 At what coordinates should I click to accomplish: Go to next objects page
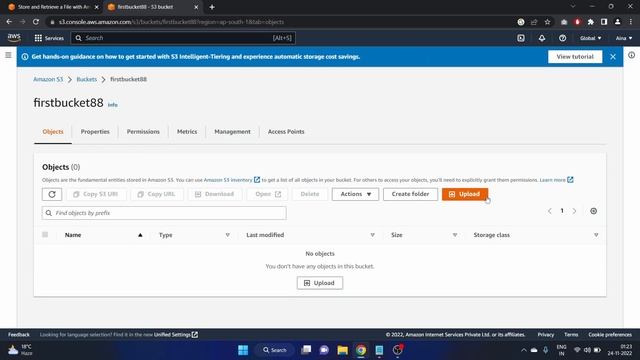pyautogui.click(x=574, y=211)
